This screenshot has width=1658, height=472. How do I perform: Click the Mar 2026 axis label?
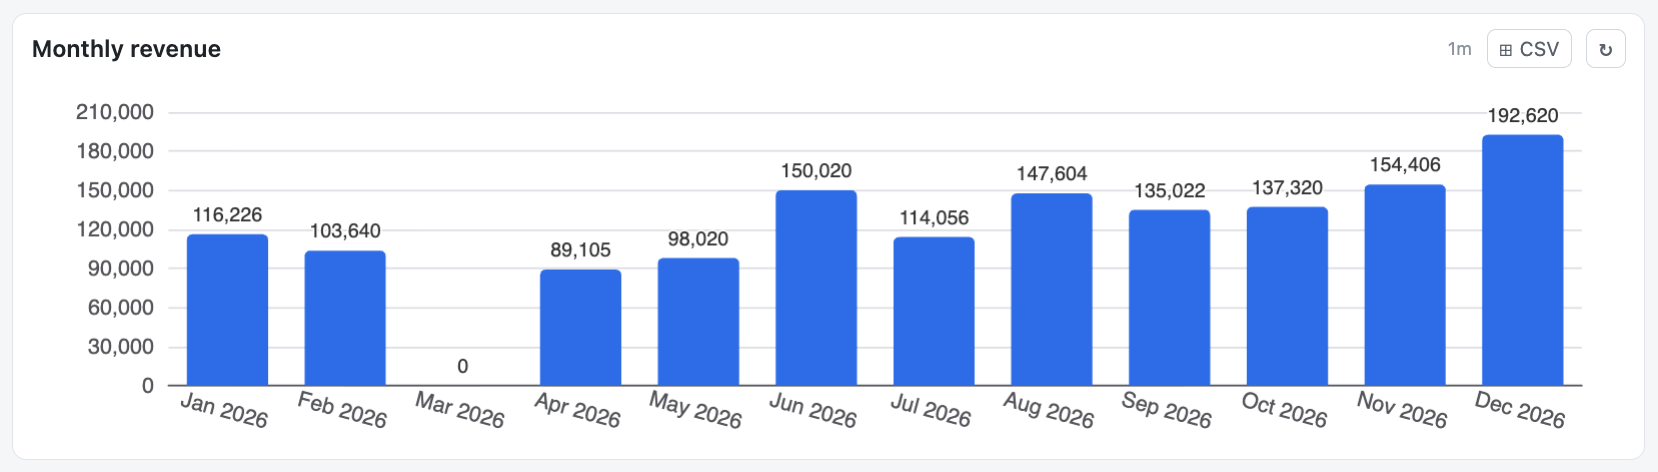[460, 410]
